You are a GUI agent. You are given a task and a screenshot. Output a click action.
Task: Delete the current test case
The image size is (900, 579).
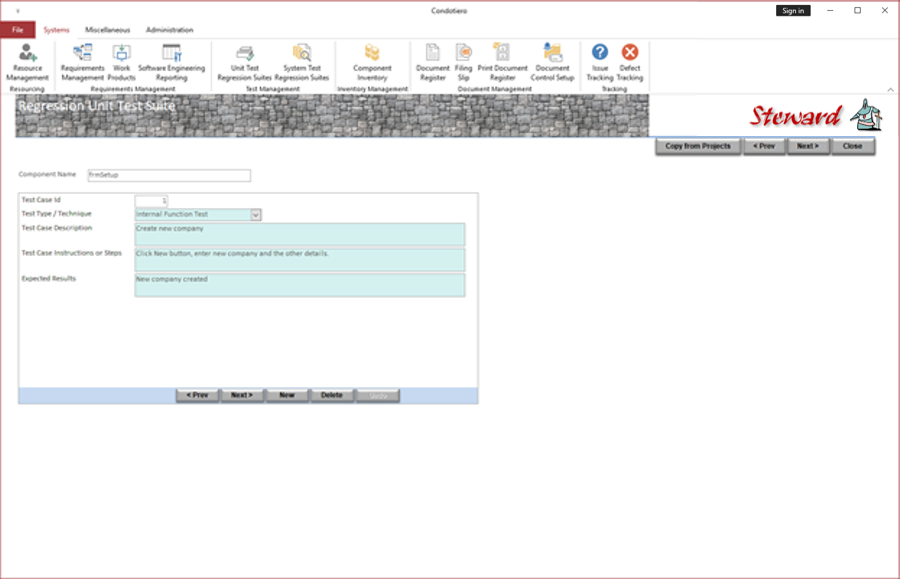pos(332,395)
